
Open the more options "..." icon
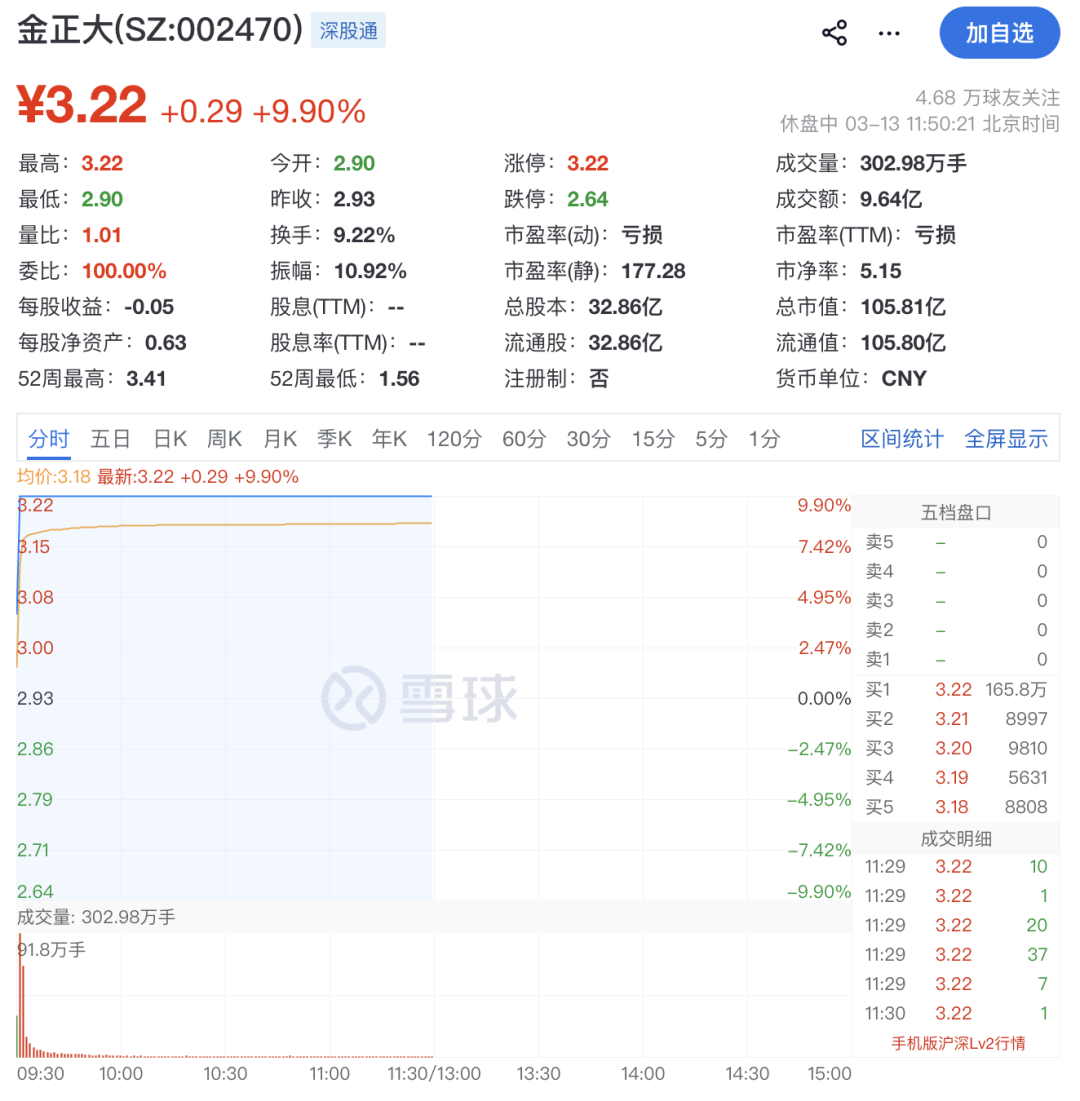click(888, 33)
